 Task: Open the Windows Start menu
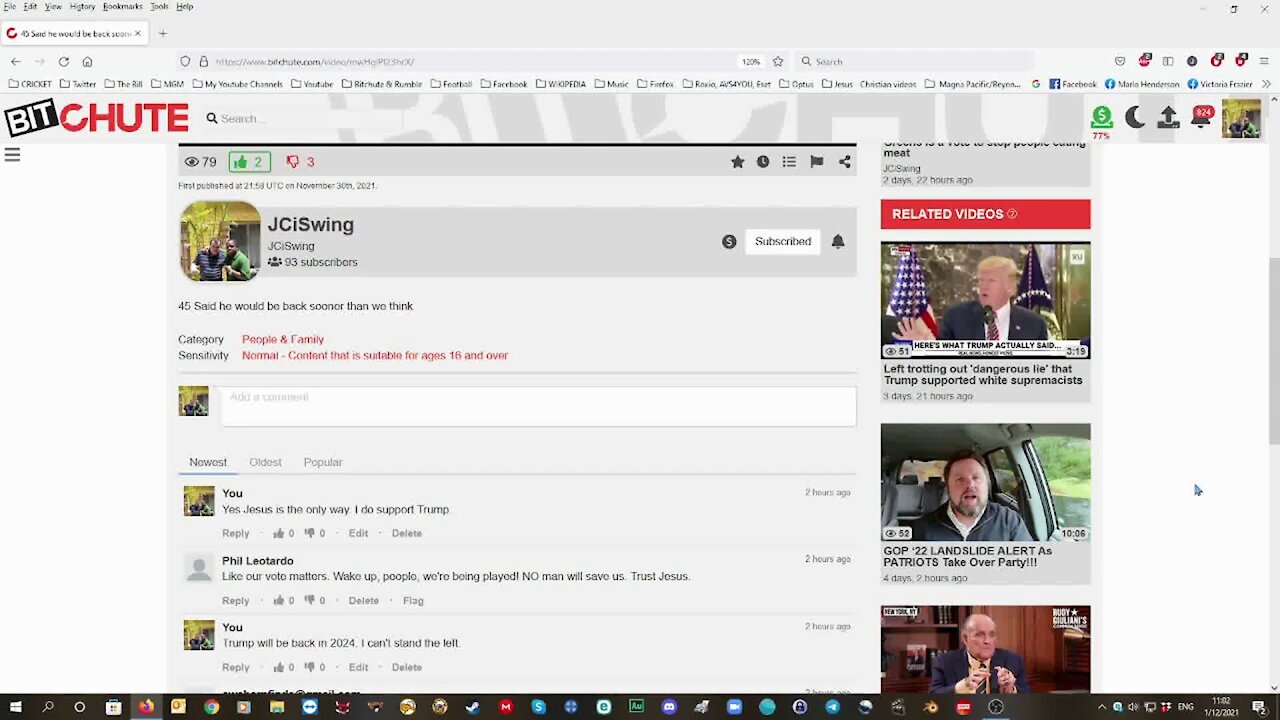(x=16, y=707)
